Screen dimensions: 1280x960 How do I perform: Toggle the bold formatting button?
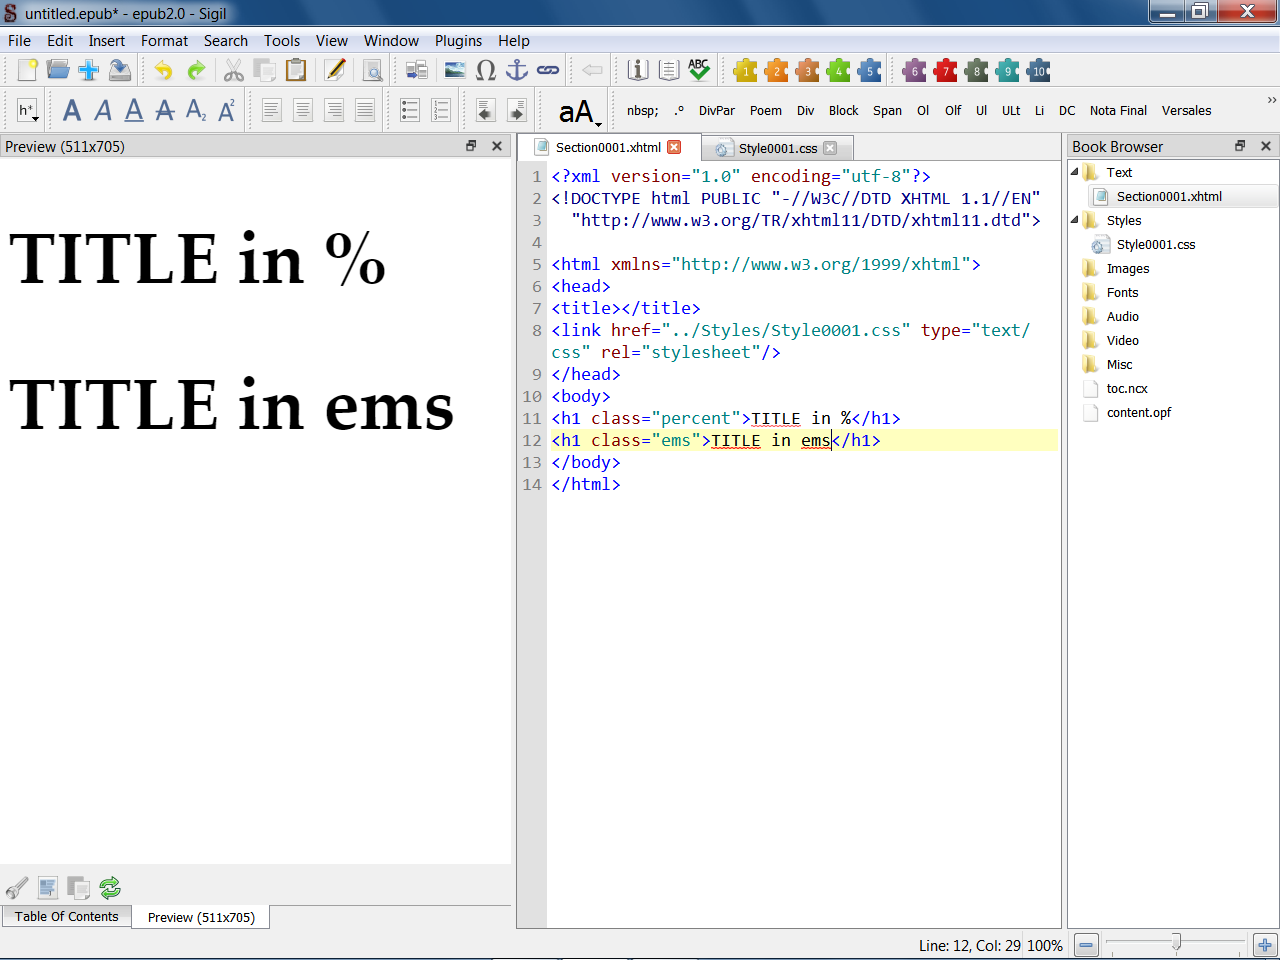[x=72, y=110]
